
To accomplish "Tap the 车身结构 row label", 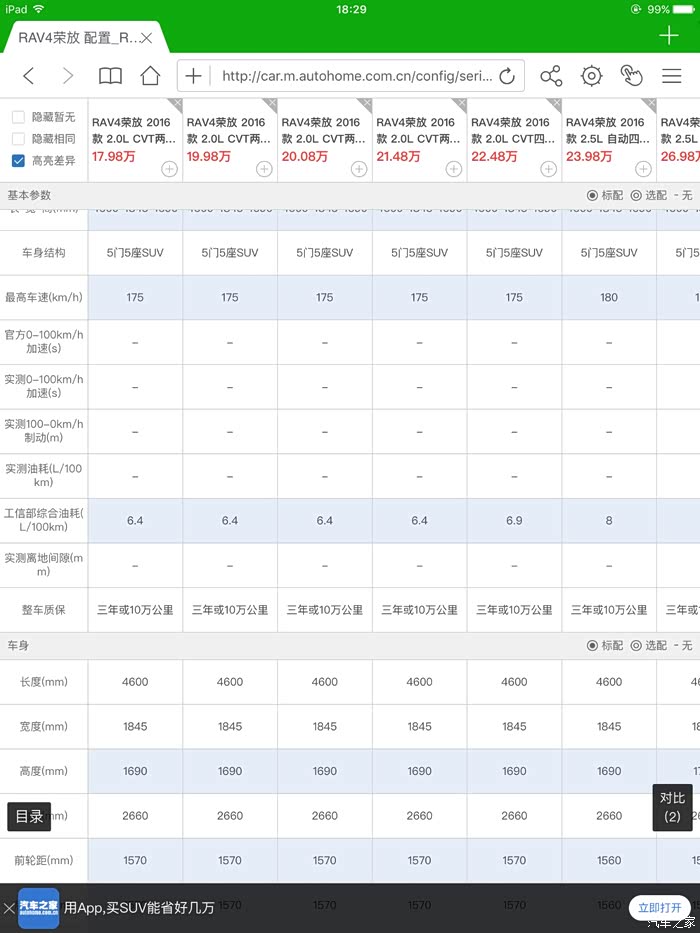I will pos(43,252).
